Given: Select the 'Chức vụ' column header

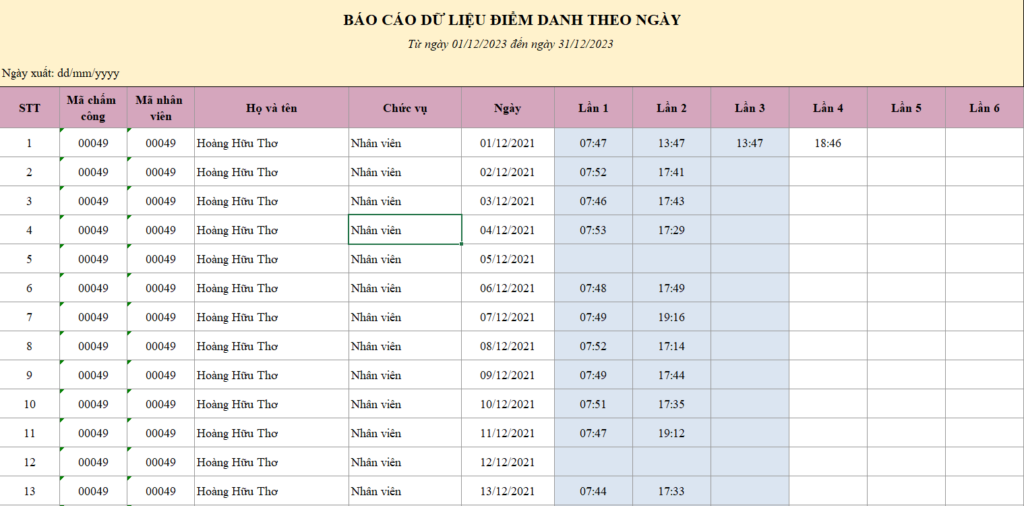Looking at the screenshot, I should click(404, 108).
